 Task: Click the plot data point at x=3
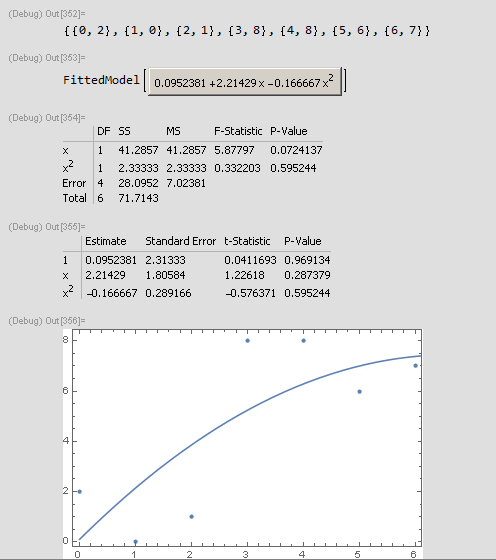pos(247,341)
